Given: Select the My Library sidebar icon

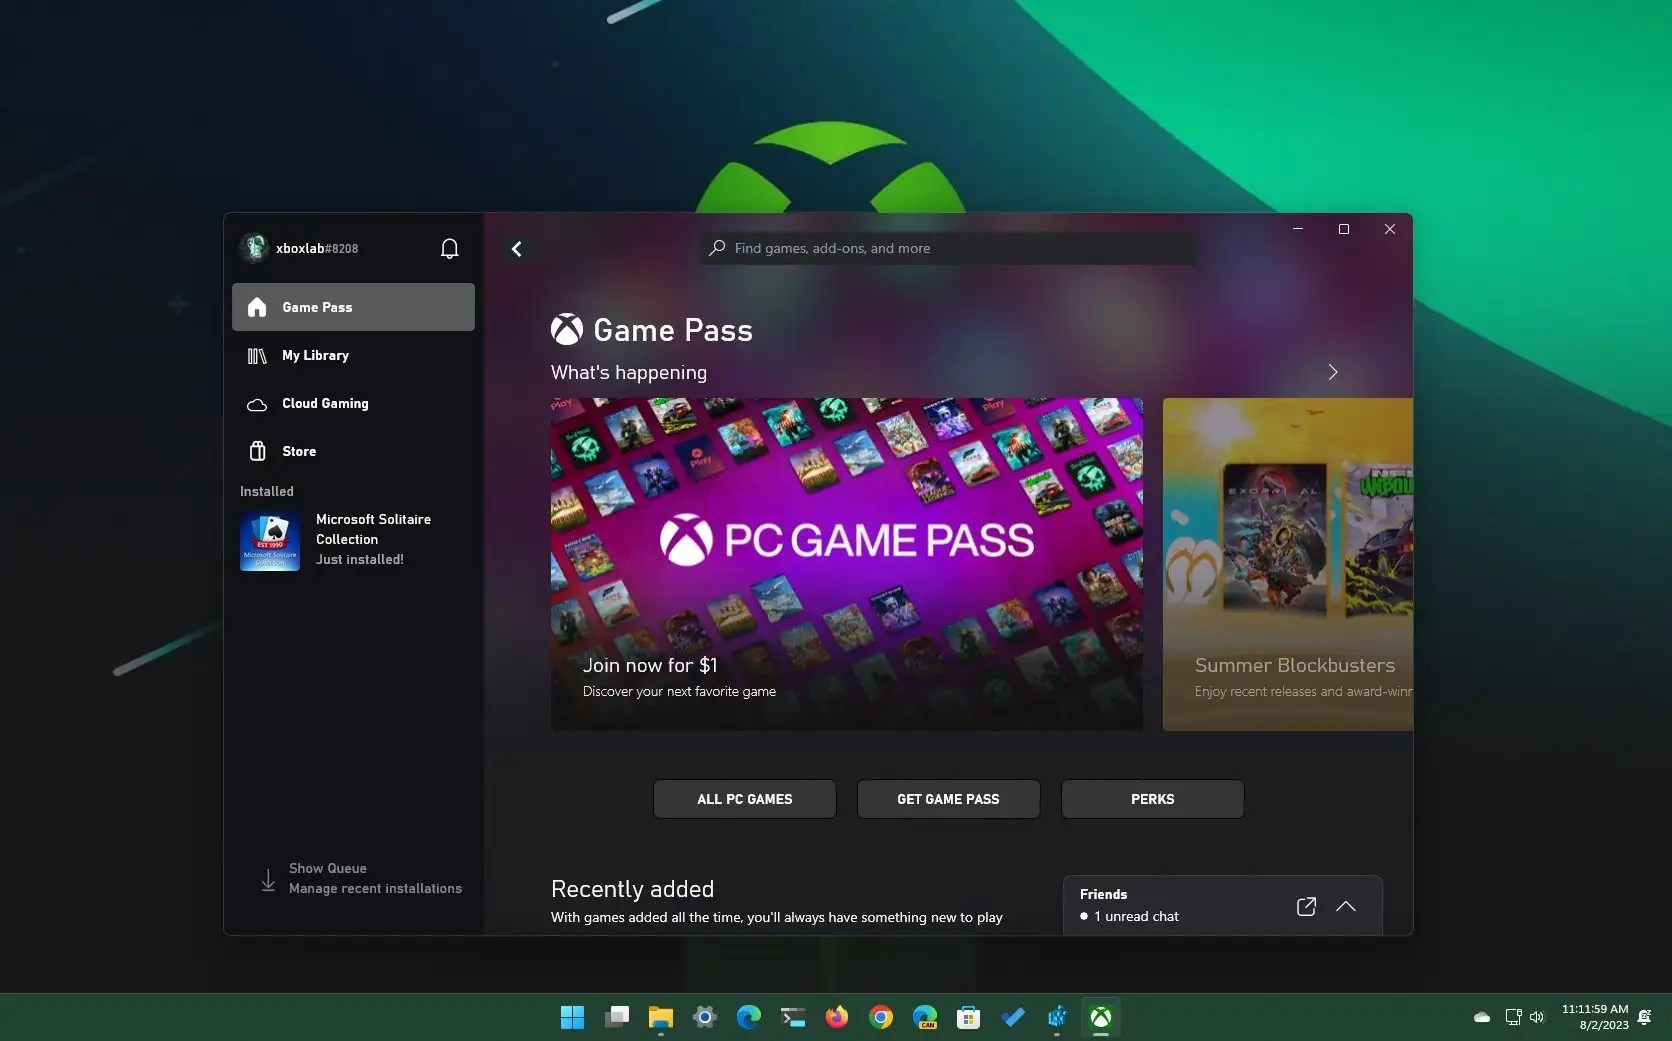Looking at the screenshot, I should point(257,356).
